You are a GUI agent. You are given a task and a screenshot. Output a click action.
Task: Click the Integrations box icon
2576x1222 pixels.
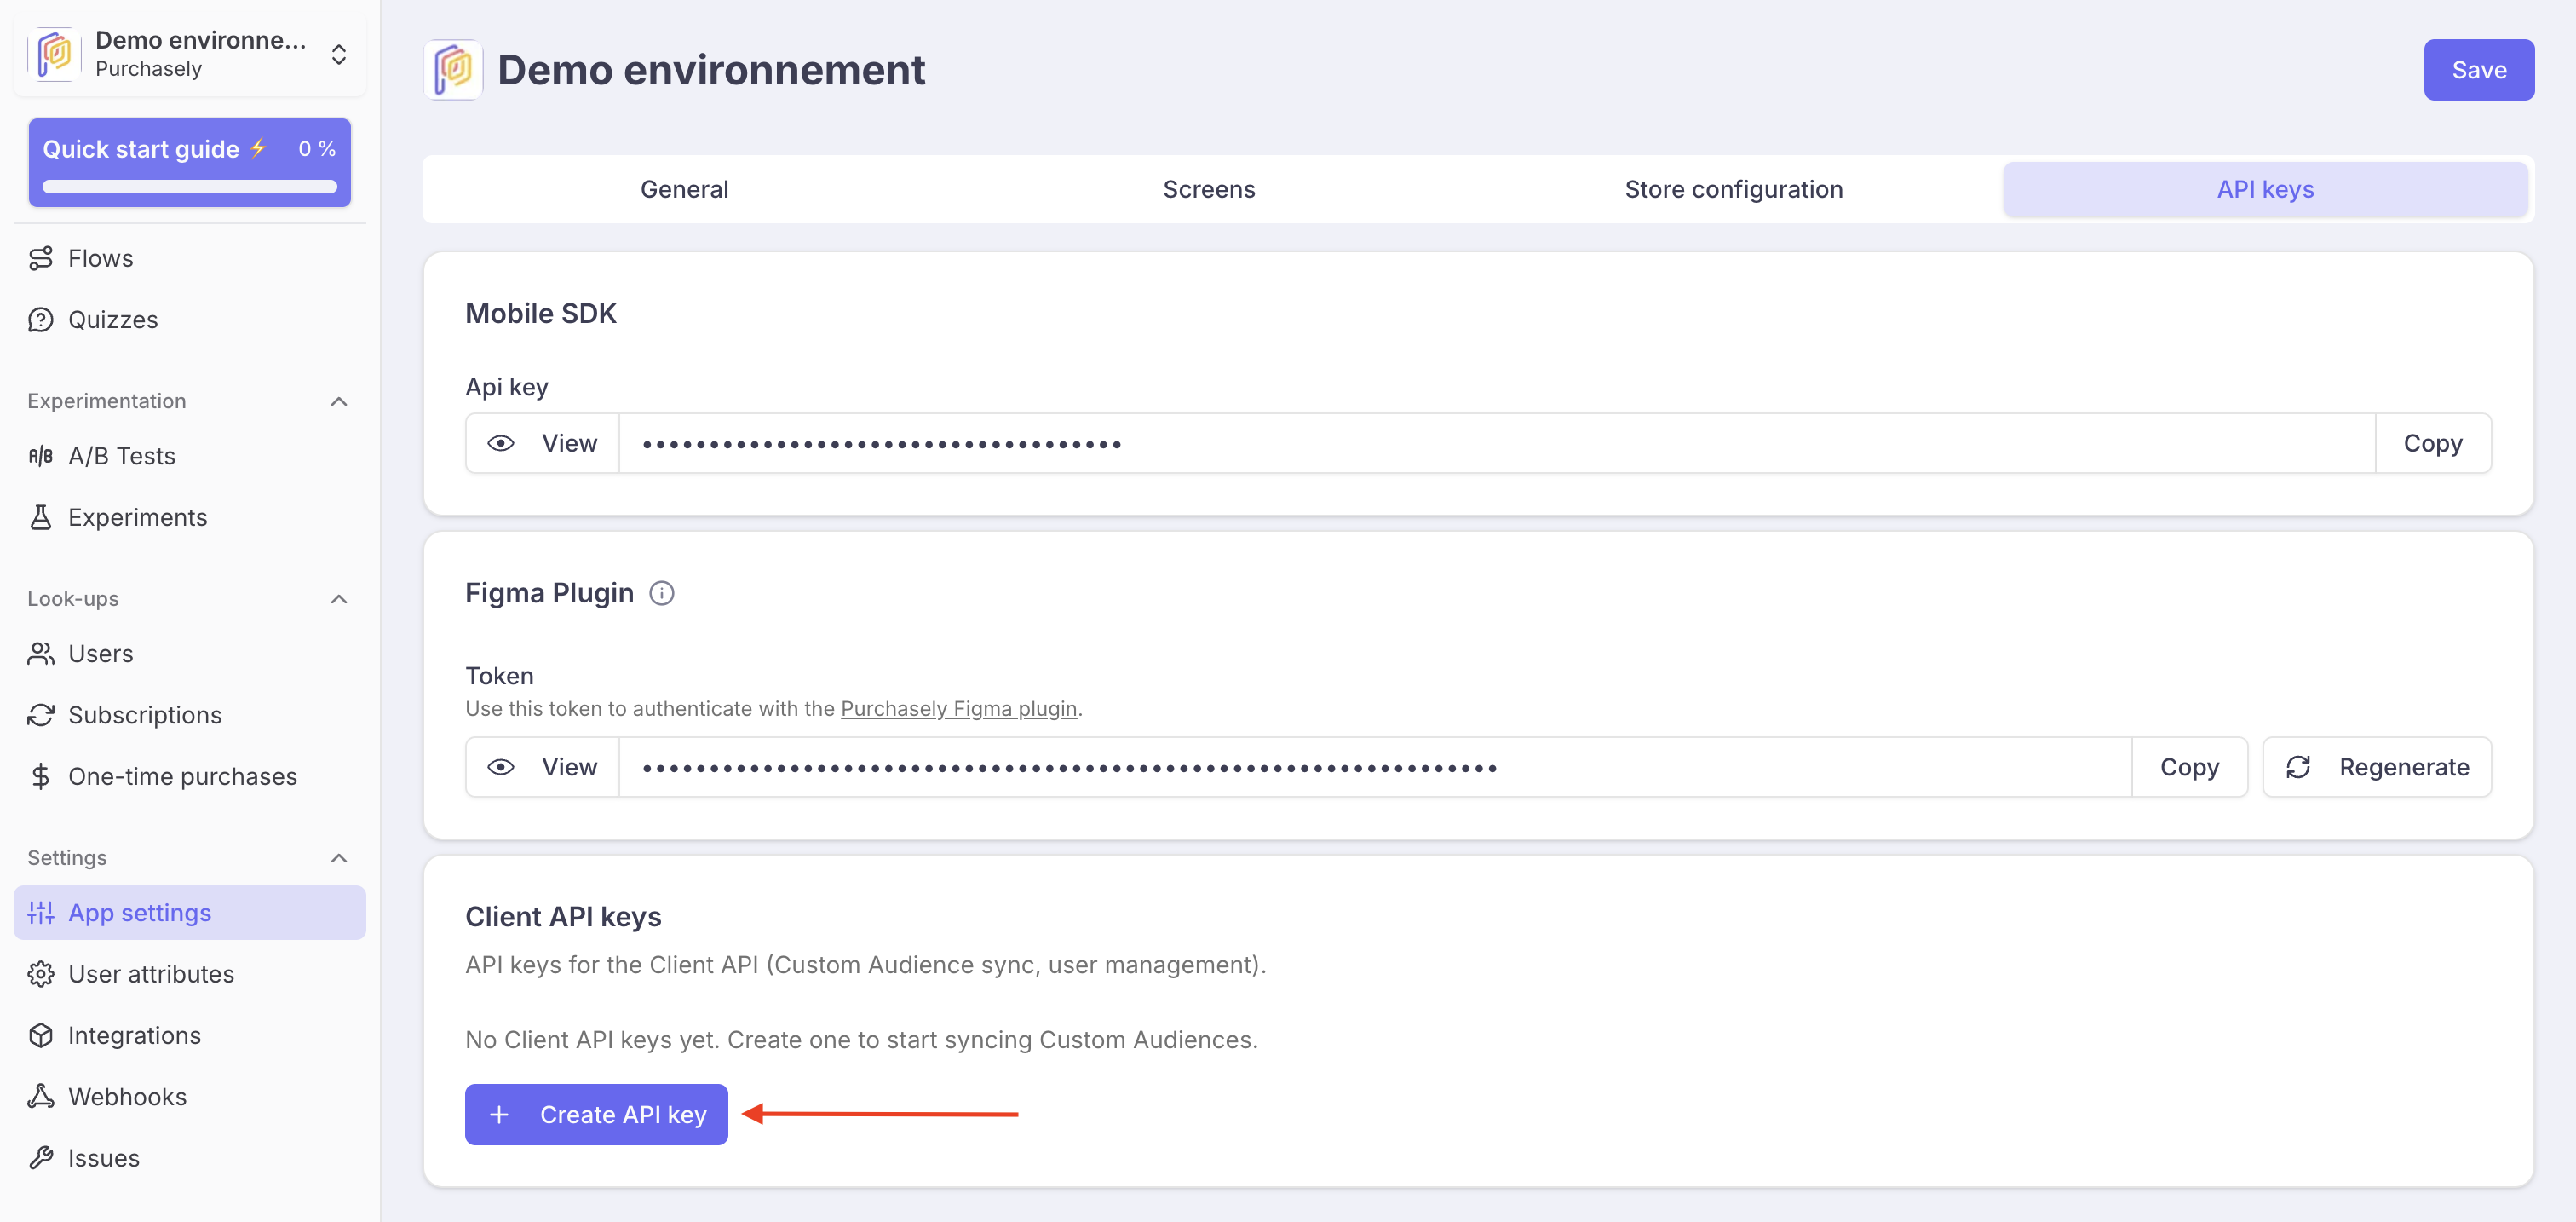[40, 1035]
